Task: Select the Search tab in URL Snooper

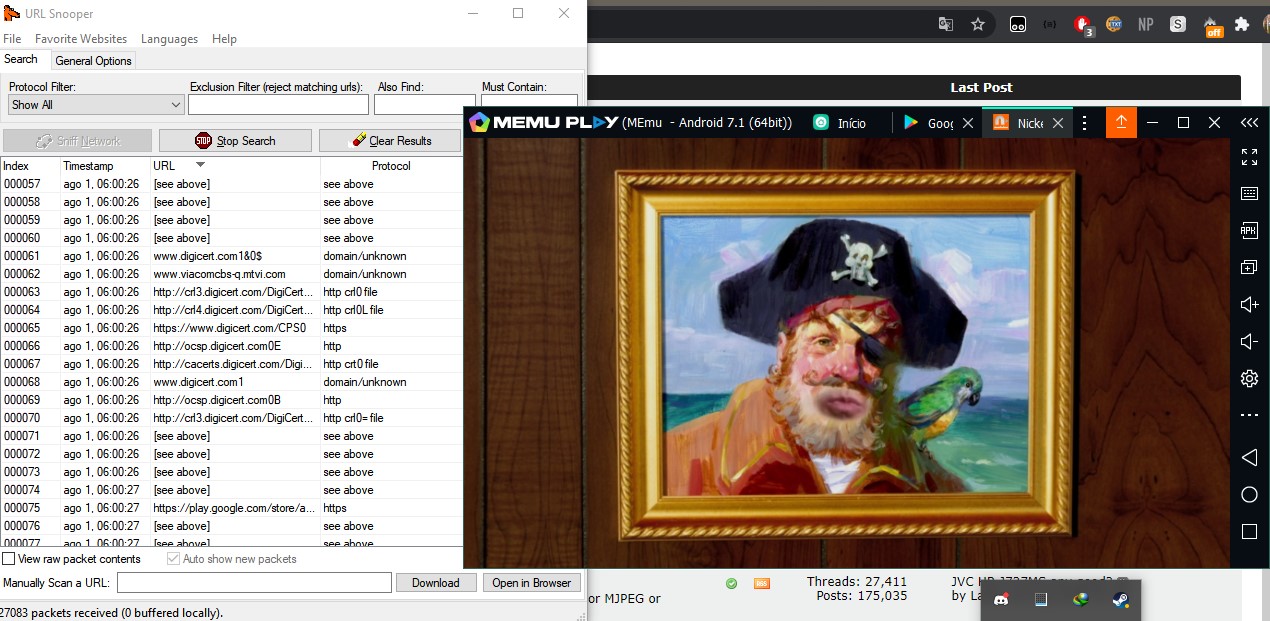Action: pos(21,60)
